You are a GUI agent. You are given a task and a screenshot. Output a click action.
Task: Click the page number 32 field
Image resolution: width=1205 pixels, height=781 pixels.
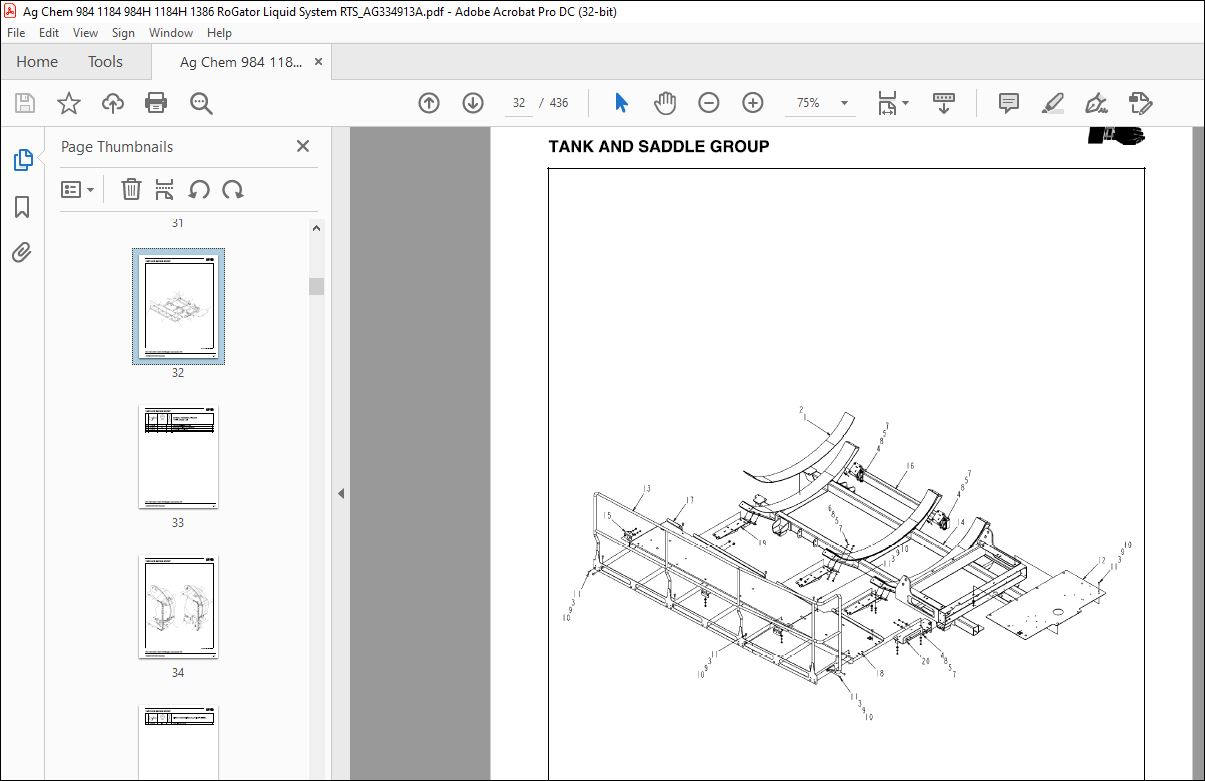(x=518, y=103)
